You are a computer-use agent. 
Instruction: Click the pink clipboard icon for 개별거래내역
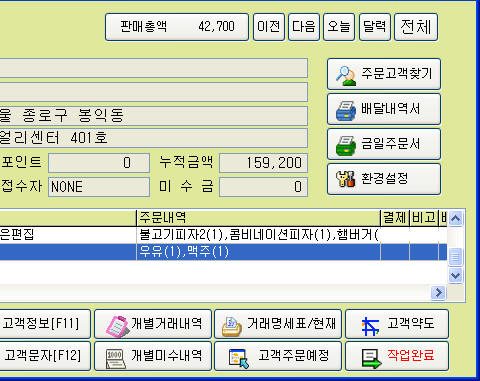(x=116, y=326)
